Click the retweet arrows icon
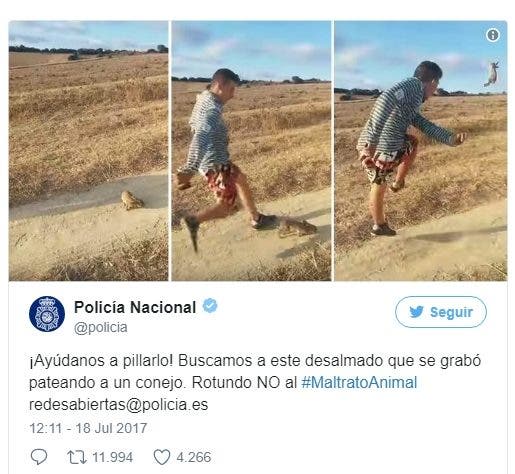This screenshot has height=474, width=515. coord(77,457)
